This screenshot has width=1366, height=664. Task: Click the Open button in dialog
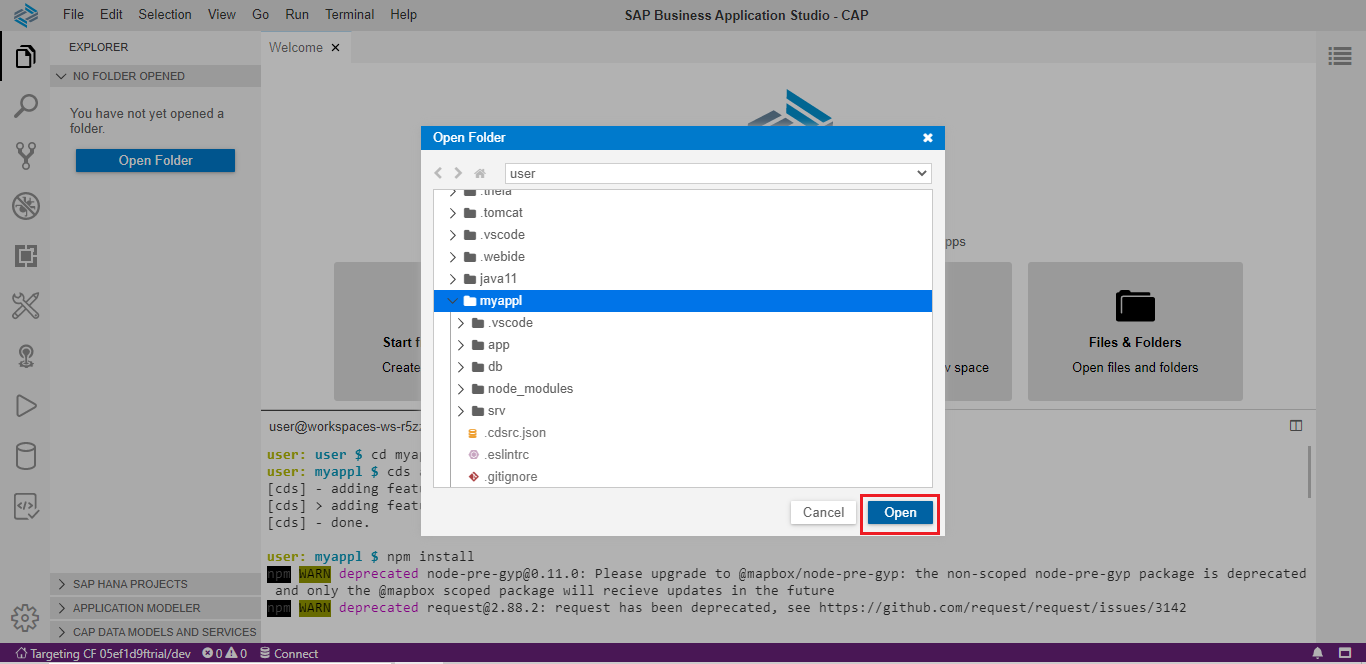pyautogui.click(x=900, y=513)
